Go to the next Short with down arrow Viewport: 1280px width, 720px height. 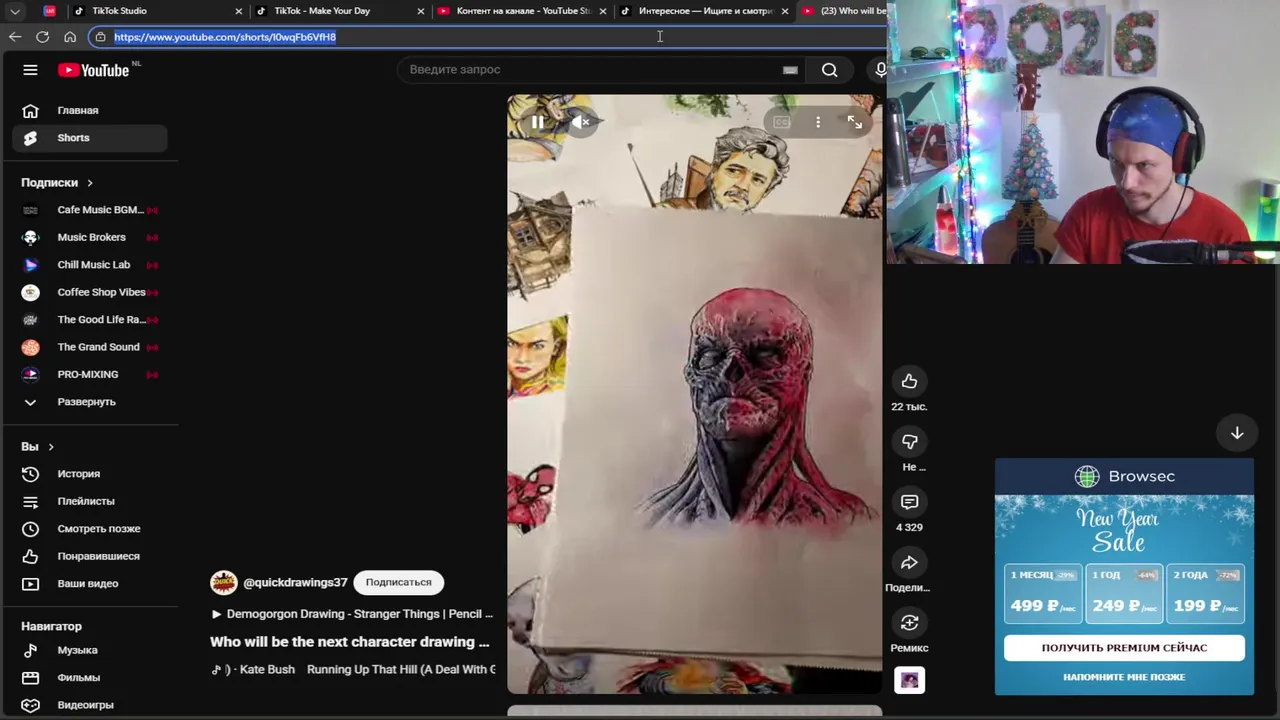[x=1237, y=433]
